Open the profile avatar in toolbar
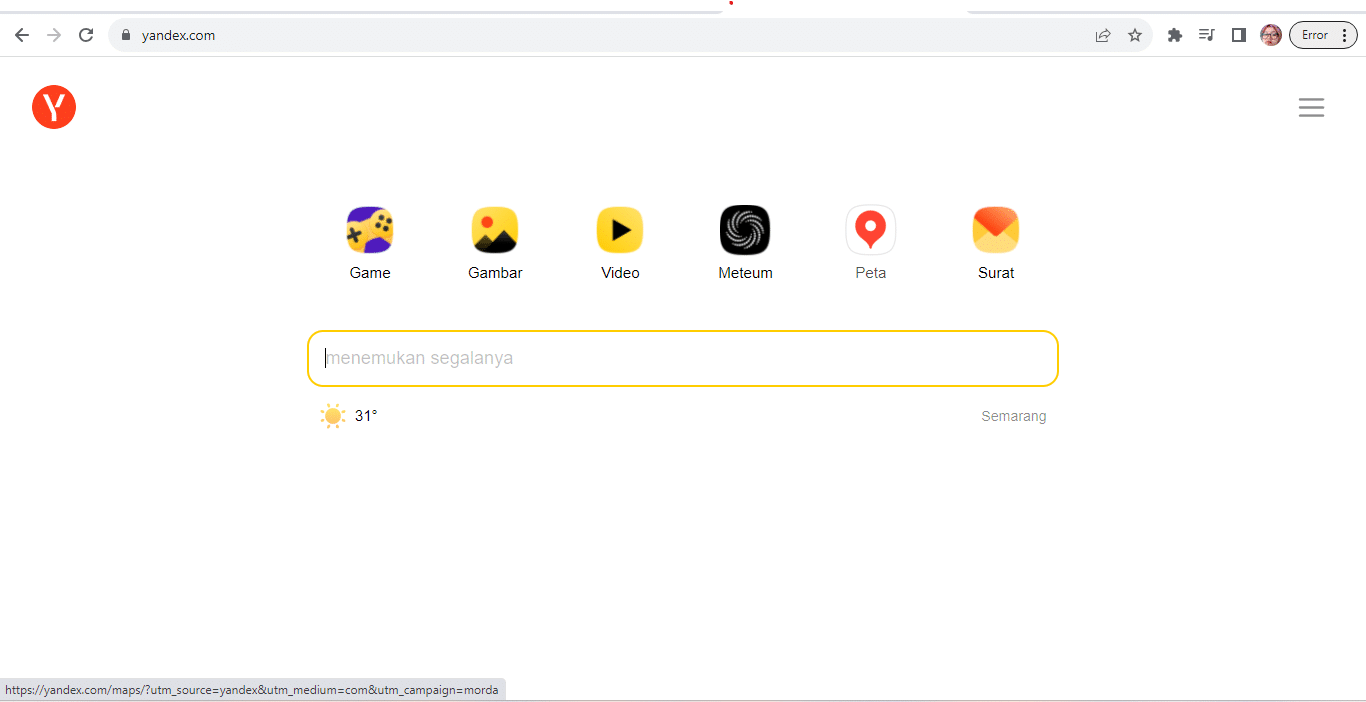 (x=1271, y=35)
